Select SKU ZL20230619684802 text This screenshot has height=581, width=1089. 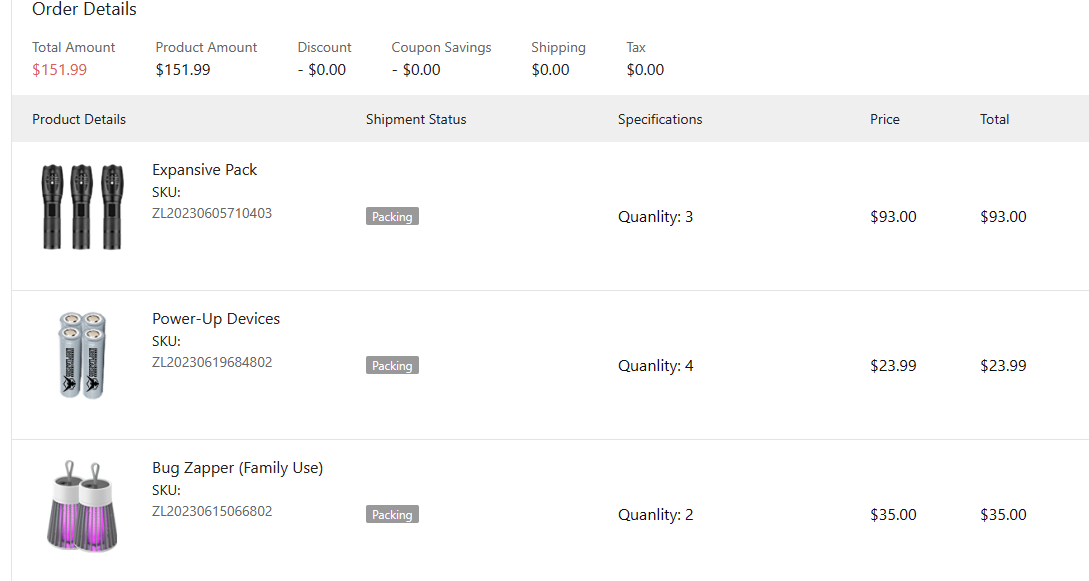click(212, 362)
